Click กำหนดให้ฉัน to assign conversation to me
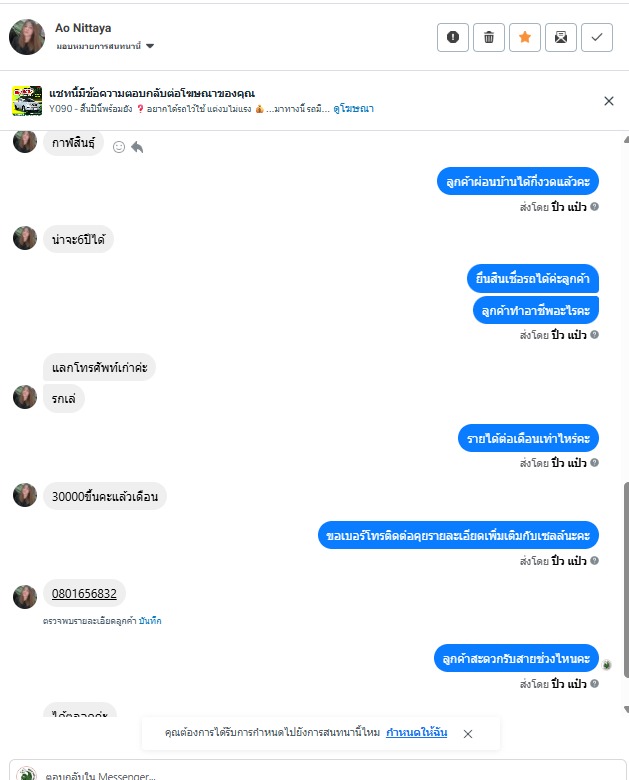The image size is (629, 780). pyautogui.click(x=417, y=732)
